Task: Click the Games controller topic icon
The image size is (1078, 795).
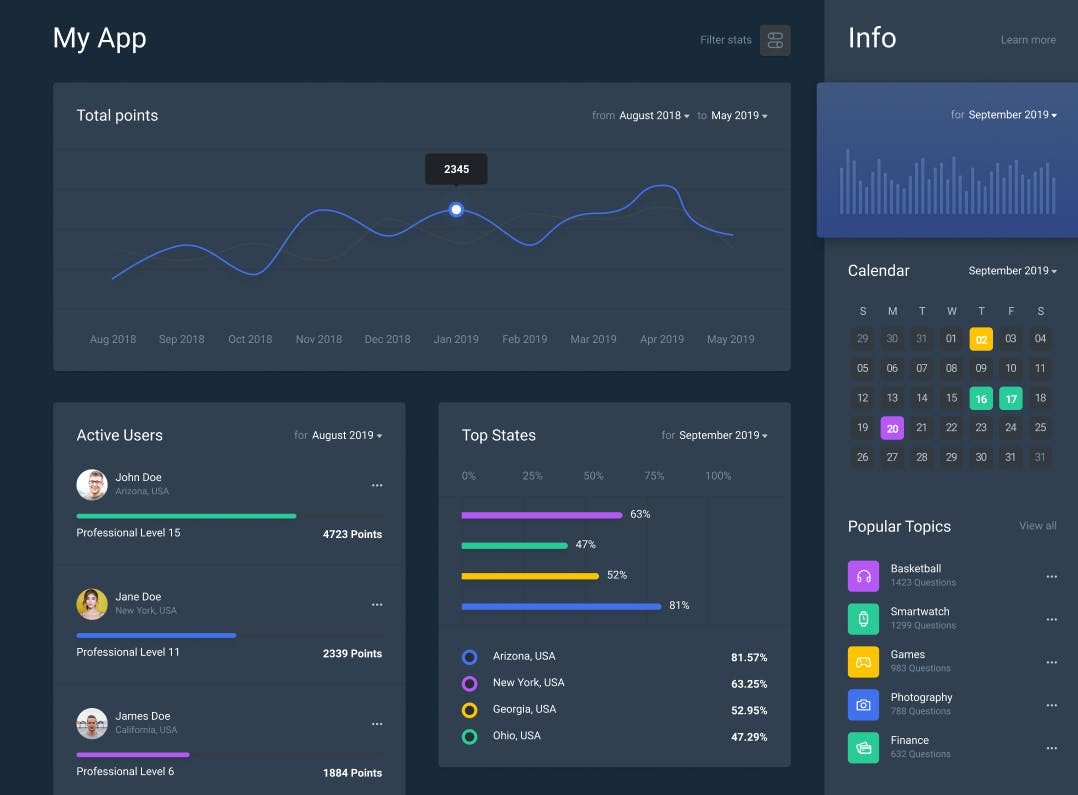Action: [x=863, y=662]
